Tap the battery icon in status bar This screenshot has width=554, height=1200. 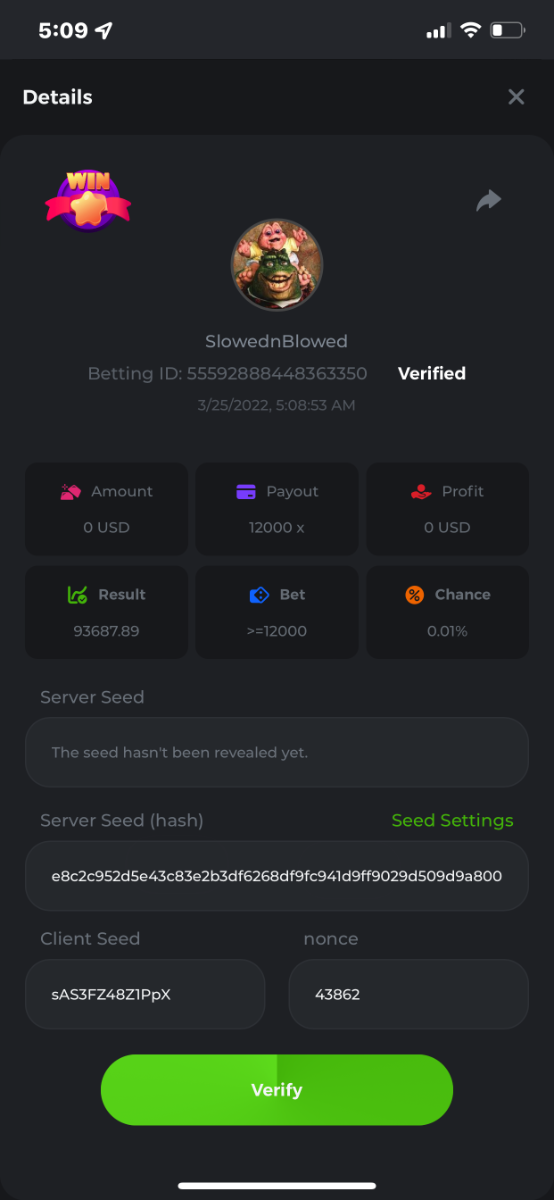[x=508, y=31]
